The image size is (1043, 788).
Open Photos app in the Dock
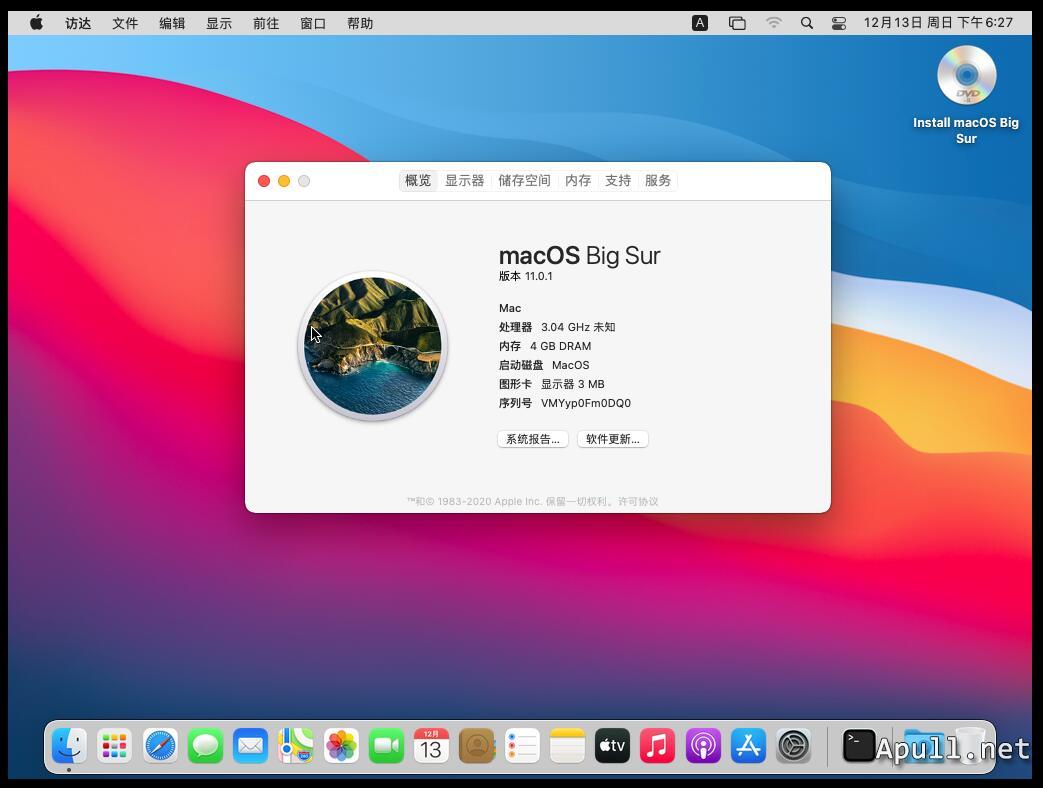[x=341, y=745]
